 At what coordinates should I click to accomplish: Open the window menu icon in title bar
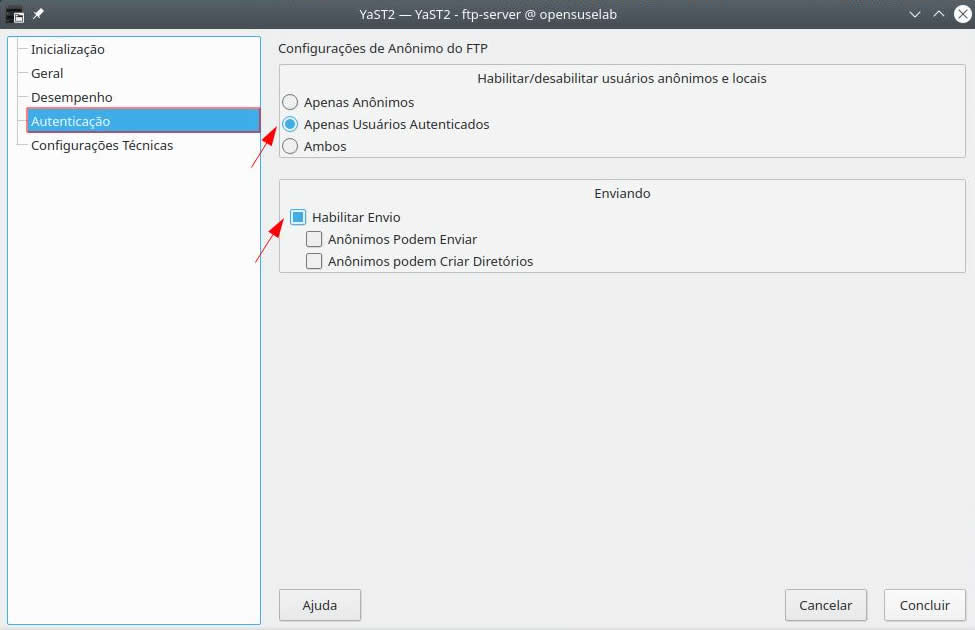[15, 14]
